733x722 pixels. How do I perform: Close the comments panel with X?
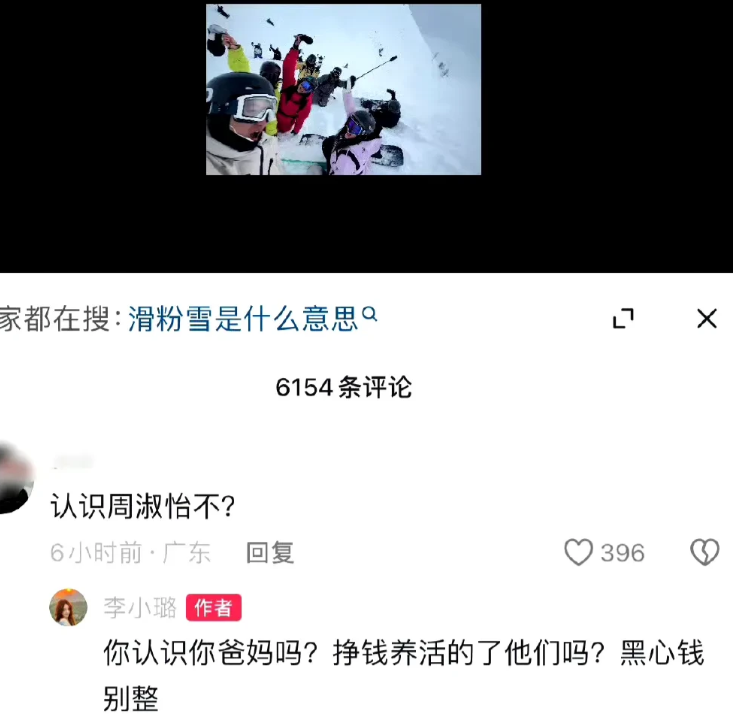[706, 318]
